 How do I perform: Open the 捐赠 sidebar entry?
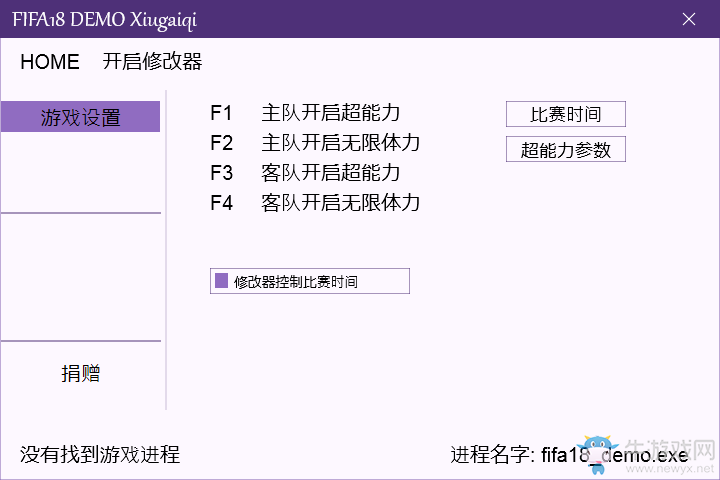coord(81,373)
